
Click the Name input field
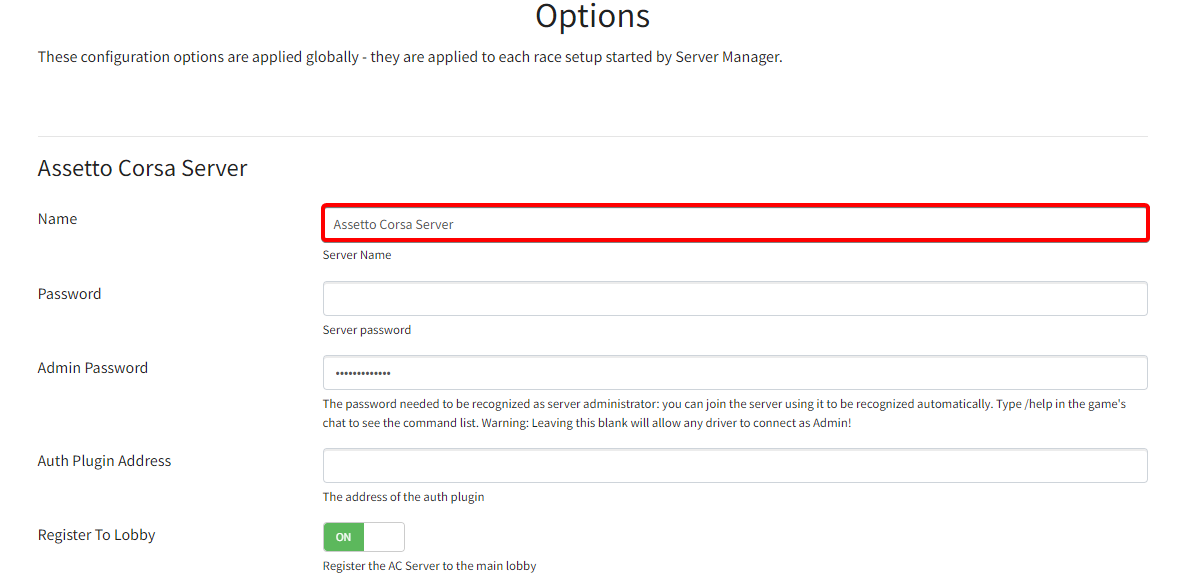pos(735,224)
